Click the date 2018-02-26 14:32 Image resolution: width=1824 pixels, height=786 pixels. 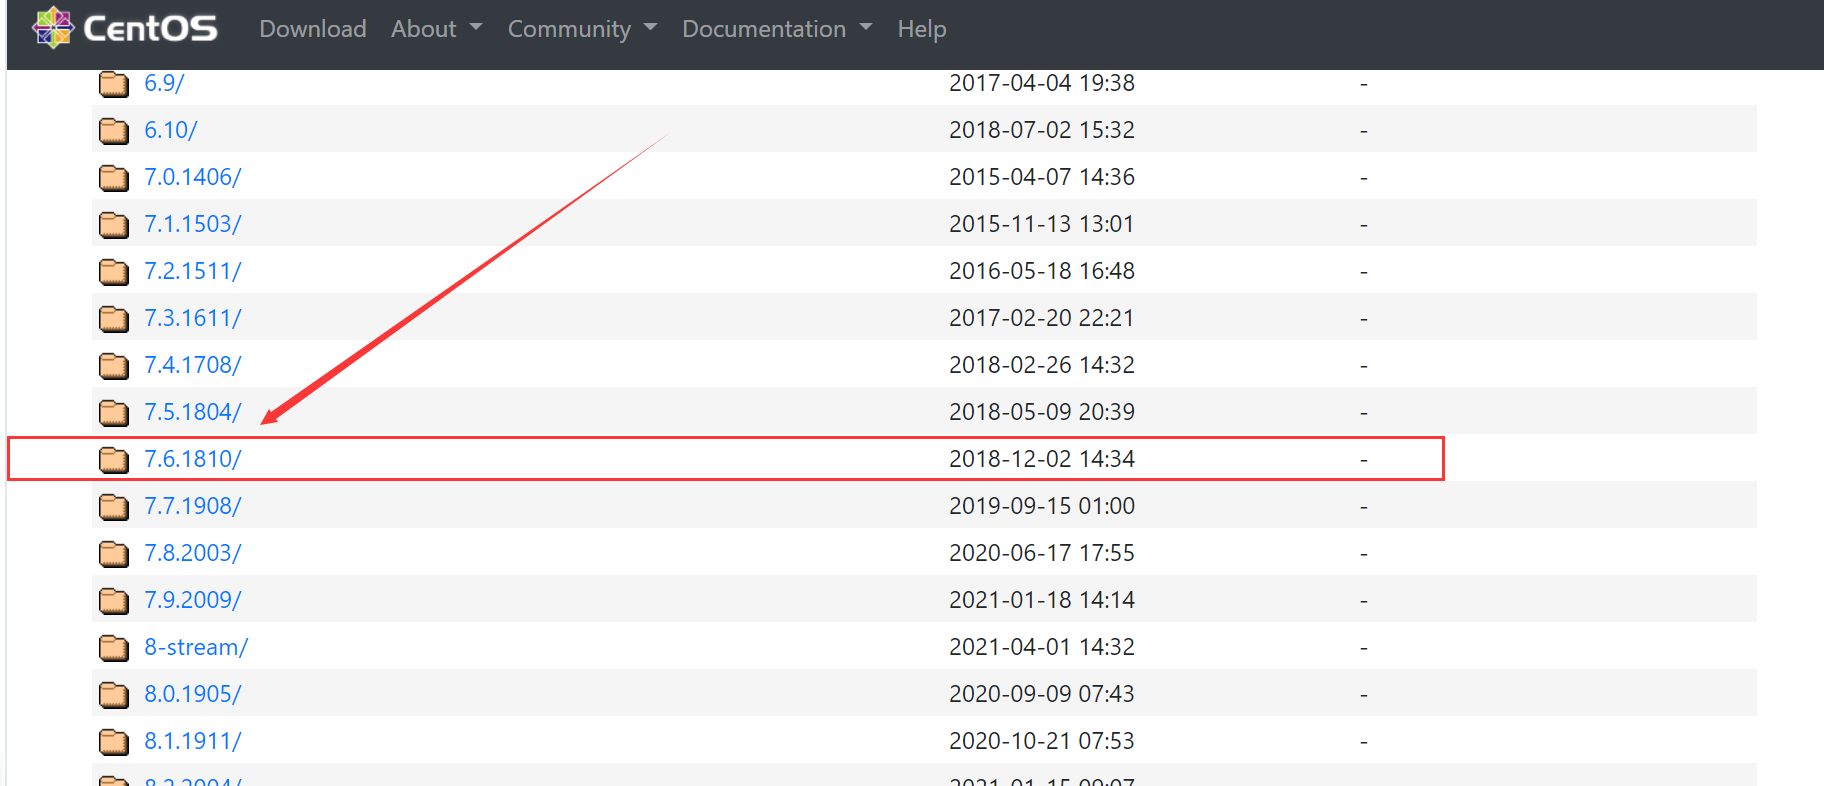point(1042,365)
